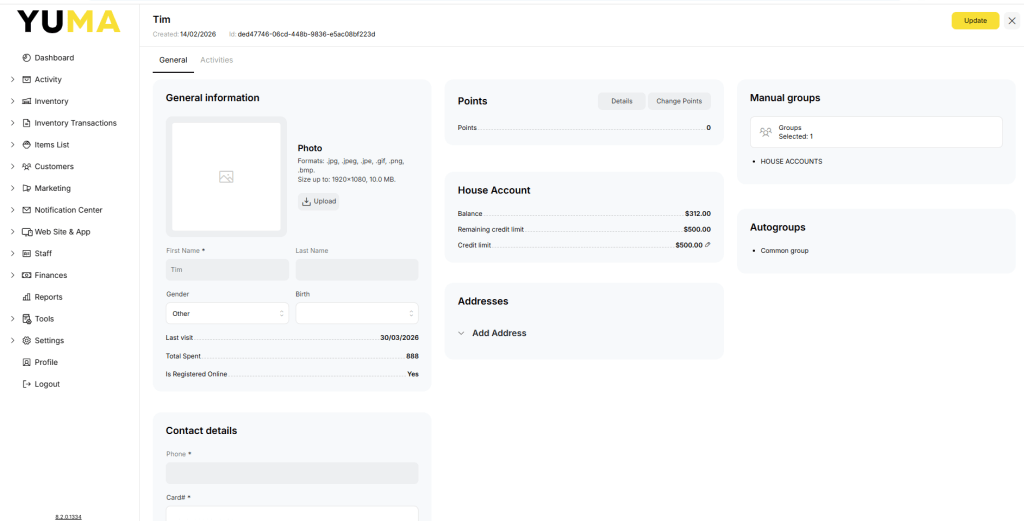Switch to the General tab
This screenshot has height=521, width=1024.
click(173, 60)
